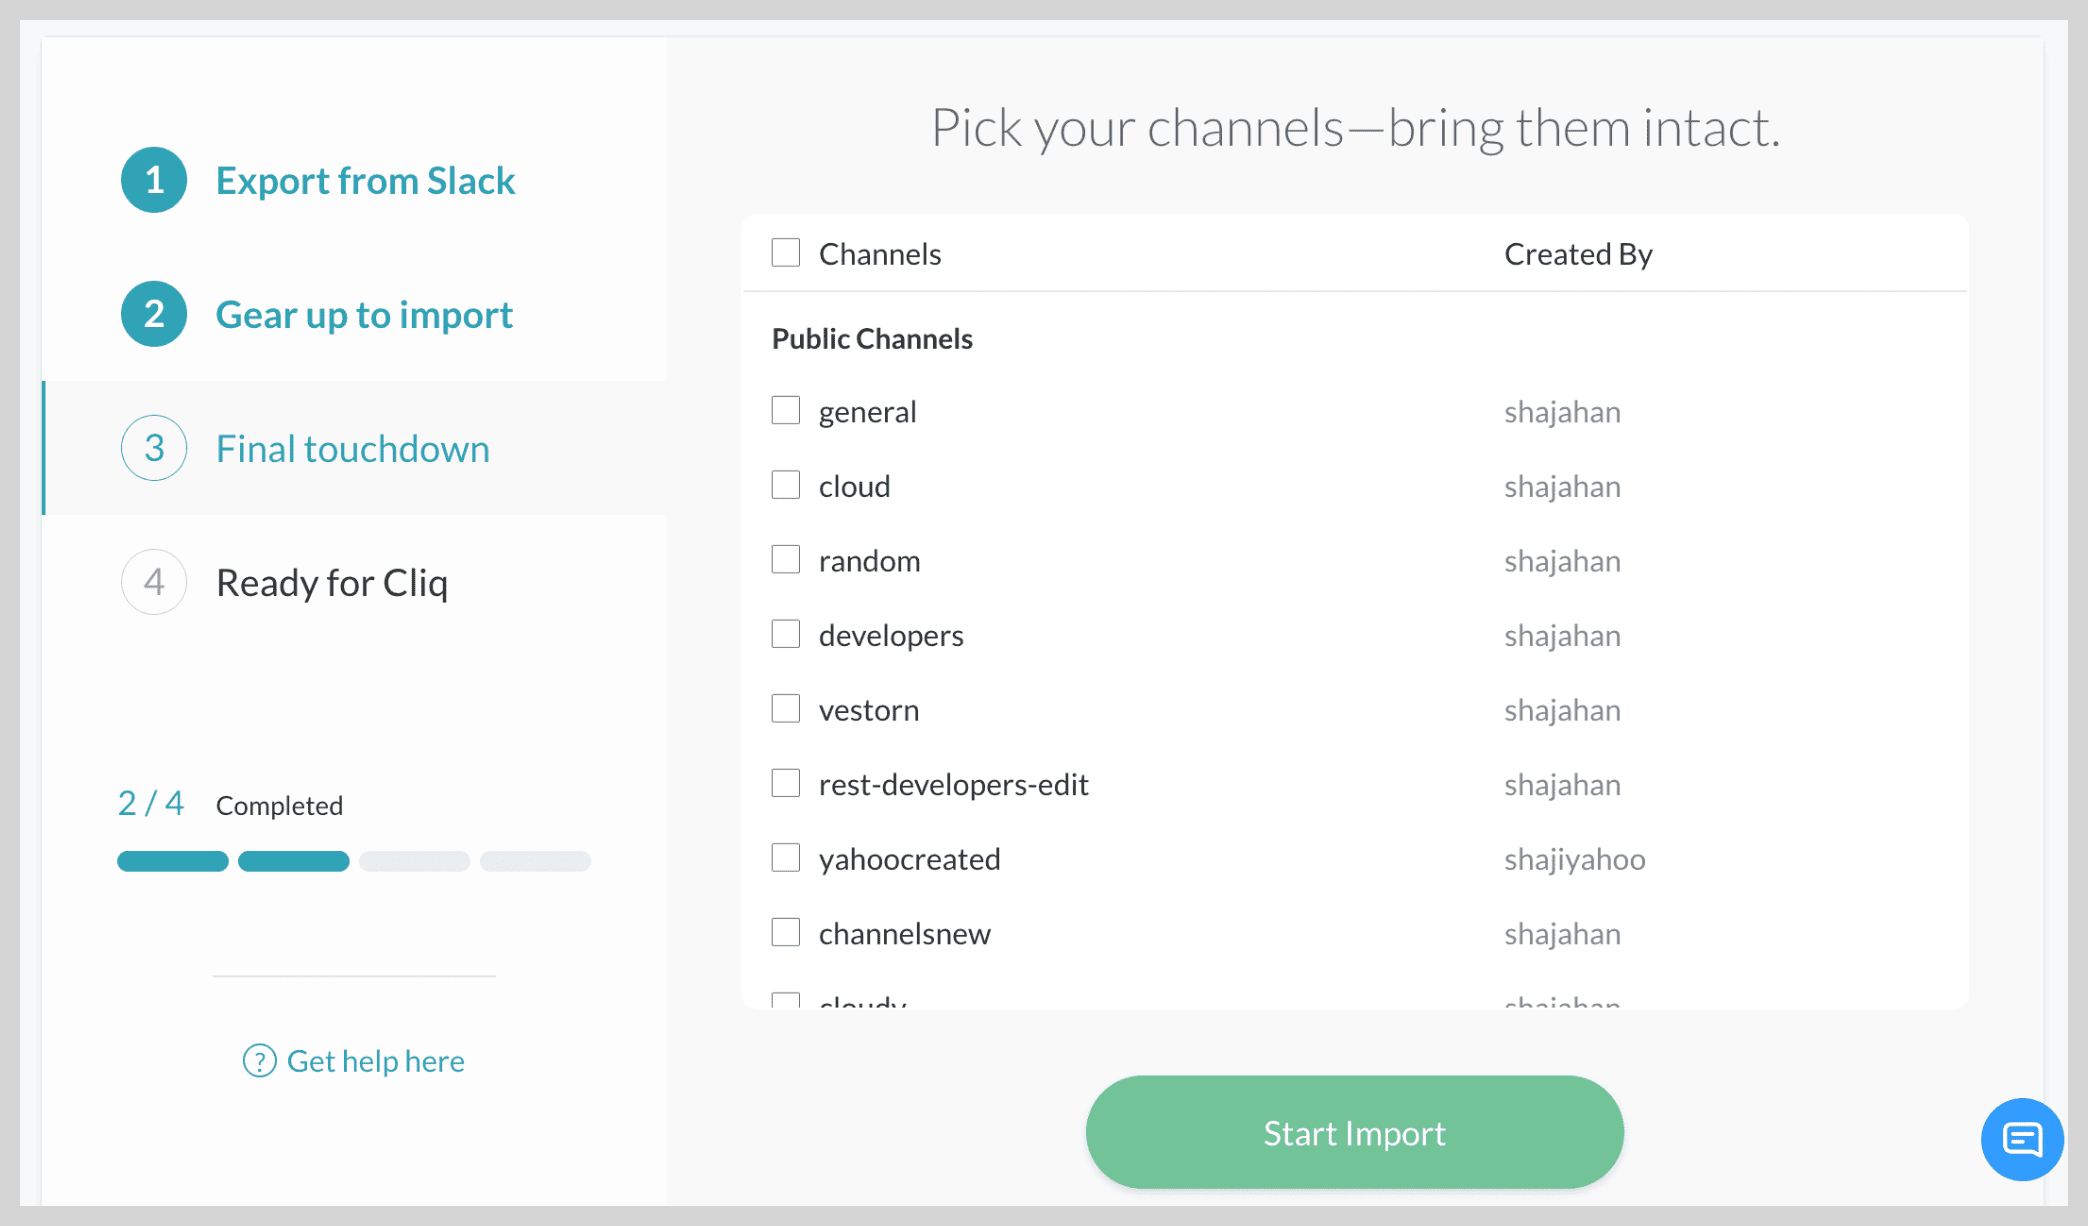Click the channelsnew channel name
2088x1226 pixels.
click(904, 934)
